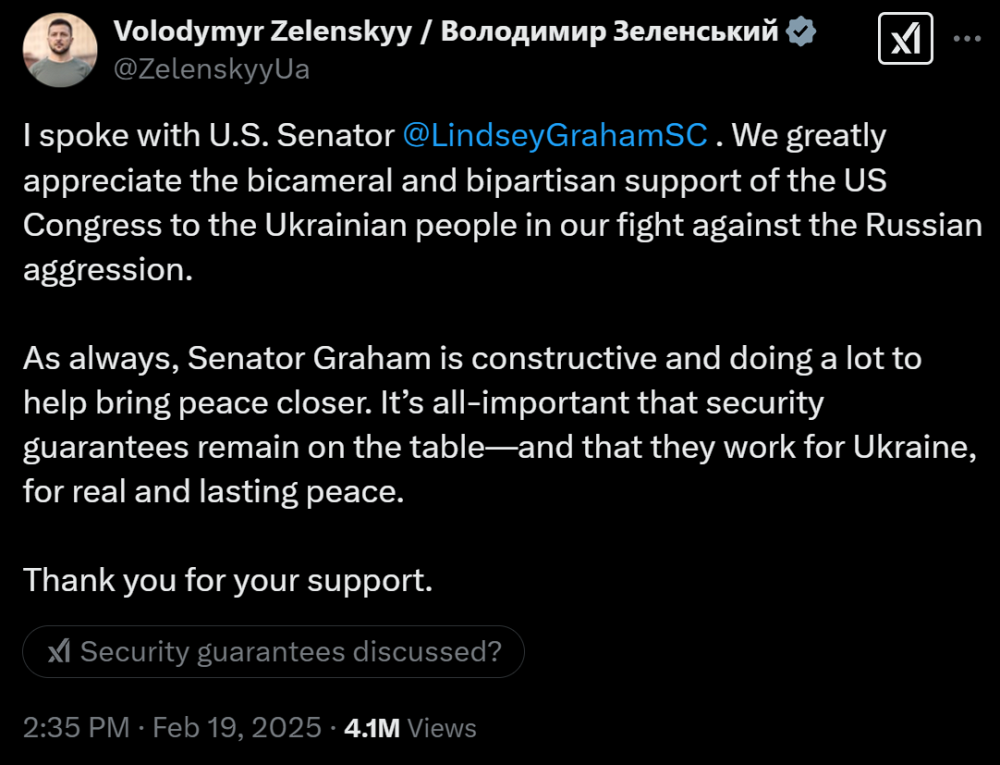Click the Grok logo inside the suggestion pill
The image size is (1000, 765).
pos(59,652)
